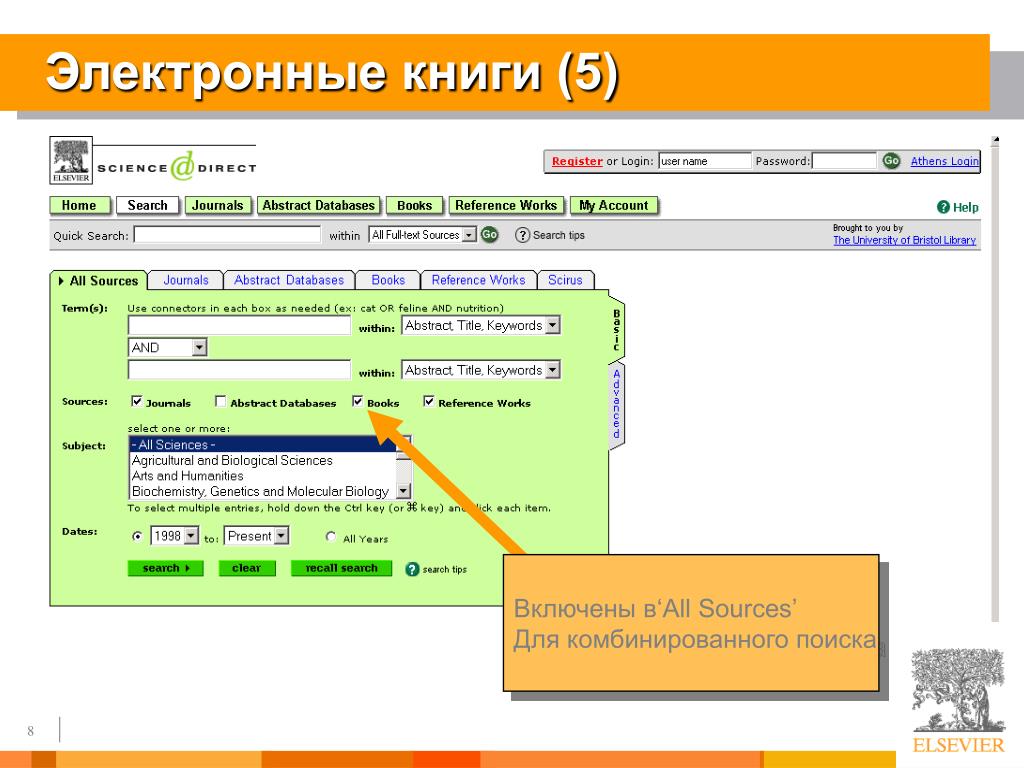Switch to the Books search tab
The height and width of the screenshot is (768, 1024).
[388, 280]
